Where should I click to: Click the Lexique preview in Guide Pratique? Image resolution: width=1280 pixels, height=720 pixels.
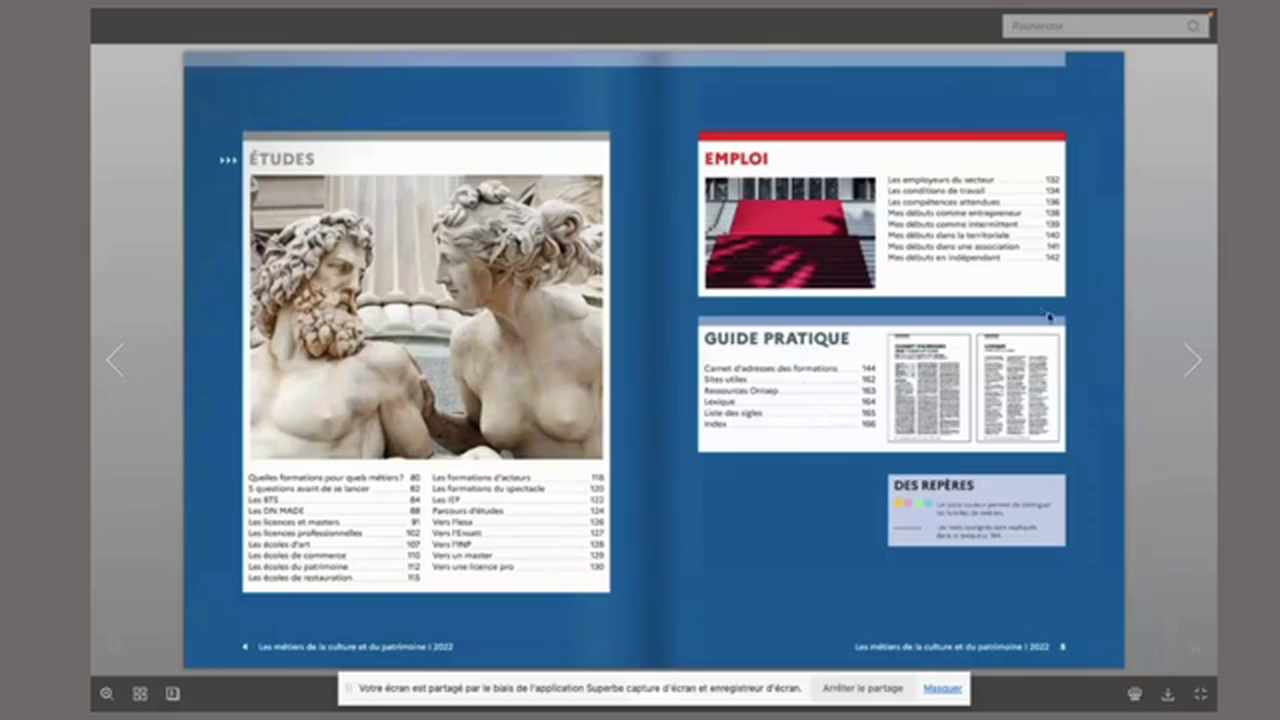pos(1018,387)
